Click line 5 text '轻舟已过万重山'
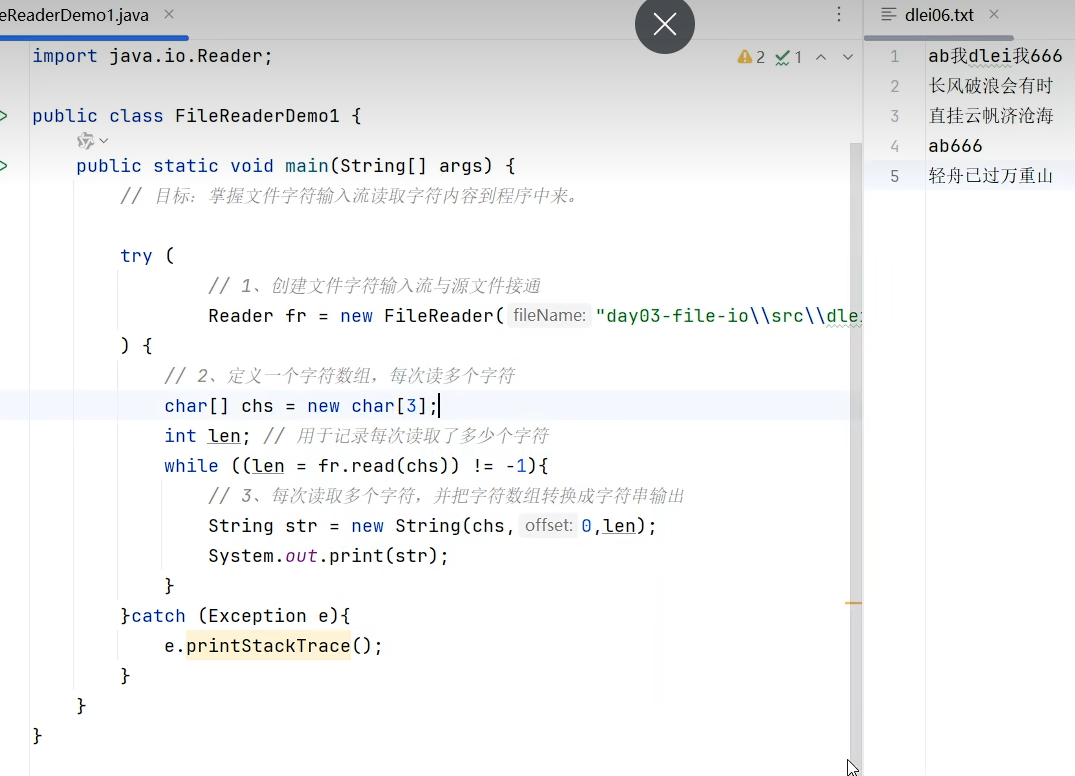The height and width of the screenshot is (776, 1075). pyautogui.click(x=990, y=176)
